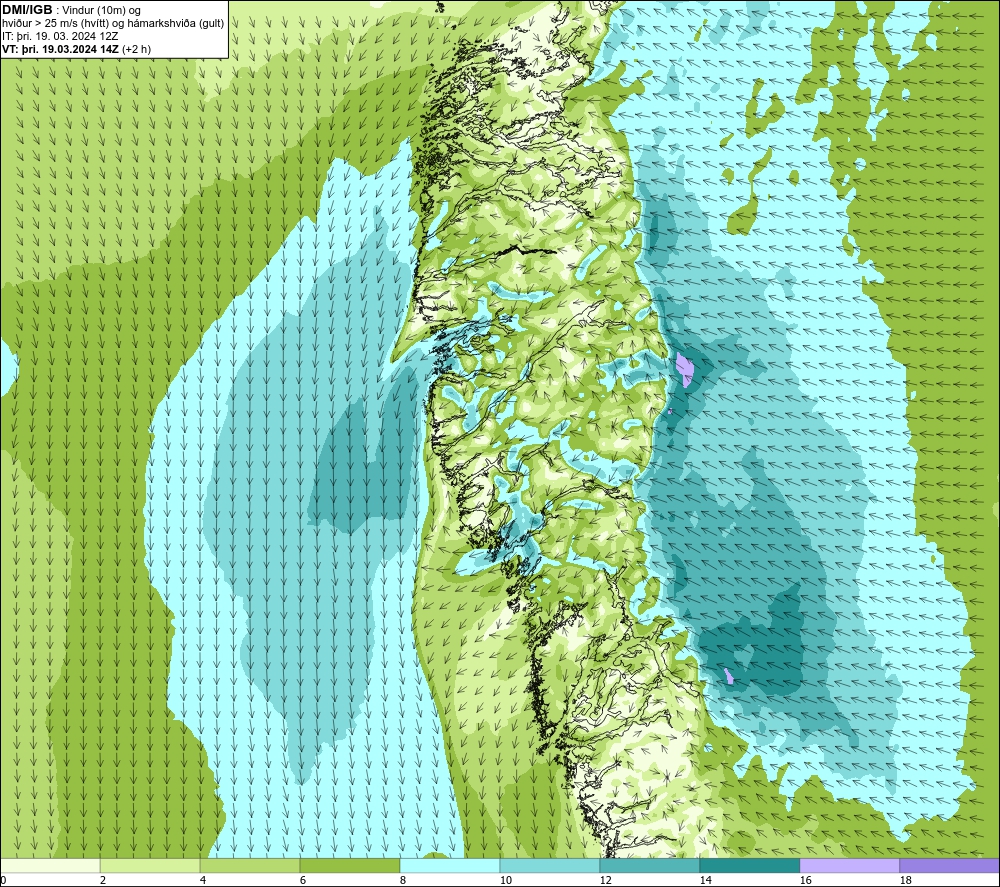Image resolution: width=1000 pixels, height=887 pixels.
Task: Click the light teal 10–12 m/s legend swatch
Action: (x=550, y=865)
